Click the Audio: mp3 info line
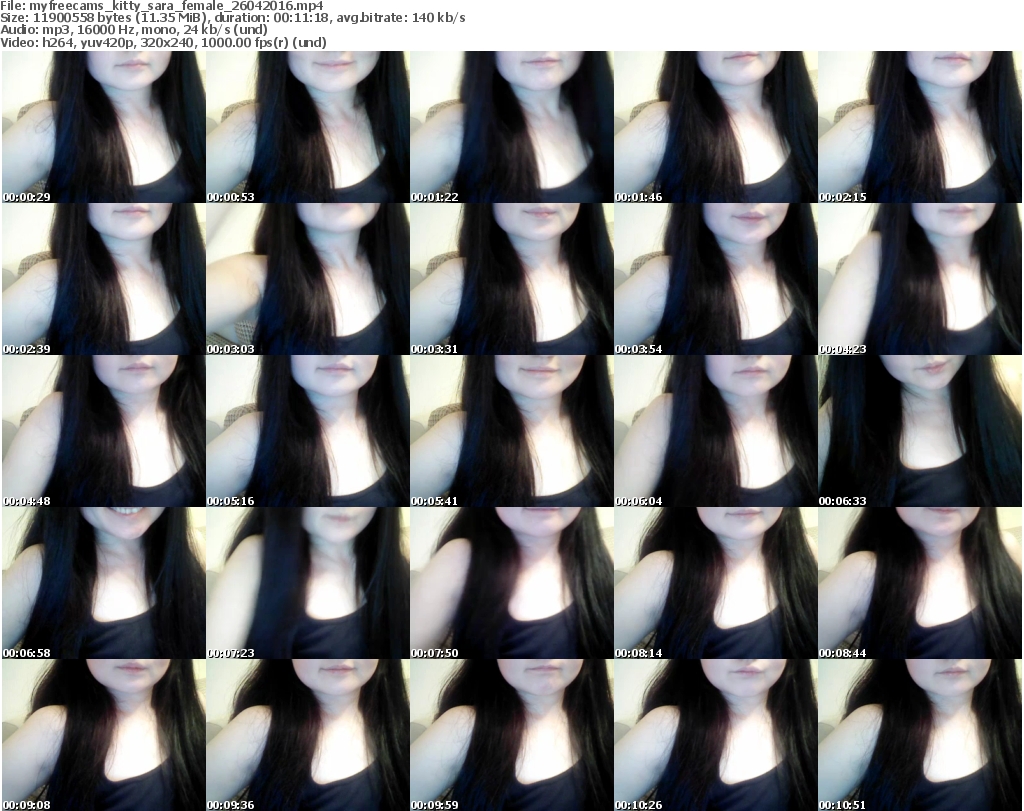 (x=134, y=30)
